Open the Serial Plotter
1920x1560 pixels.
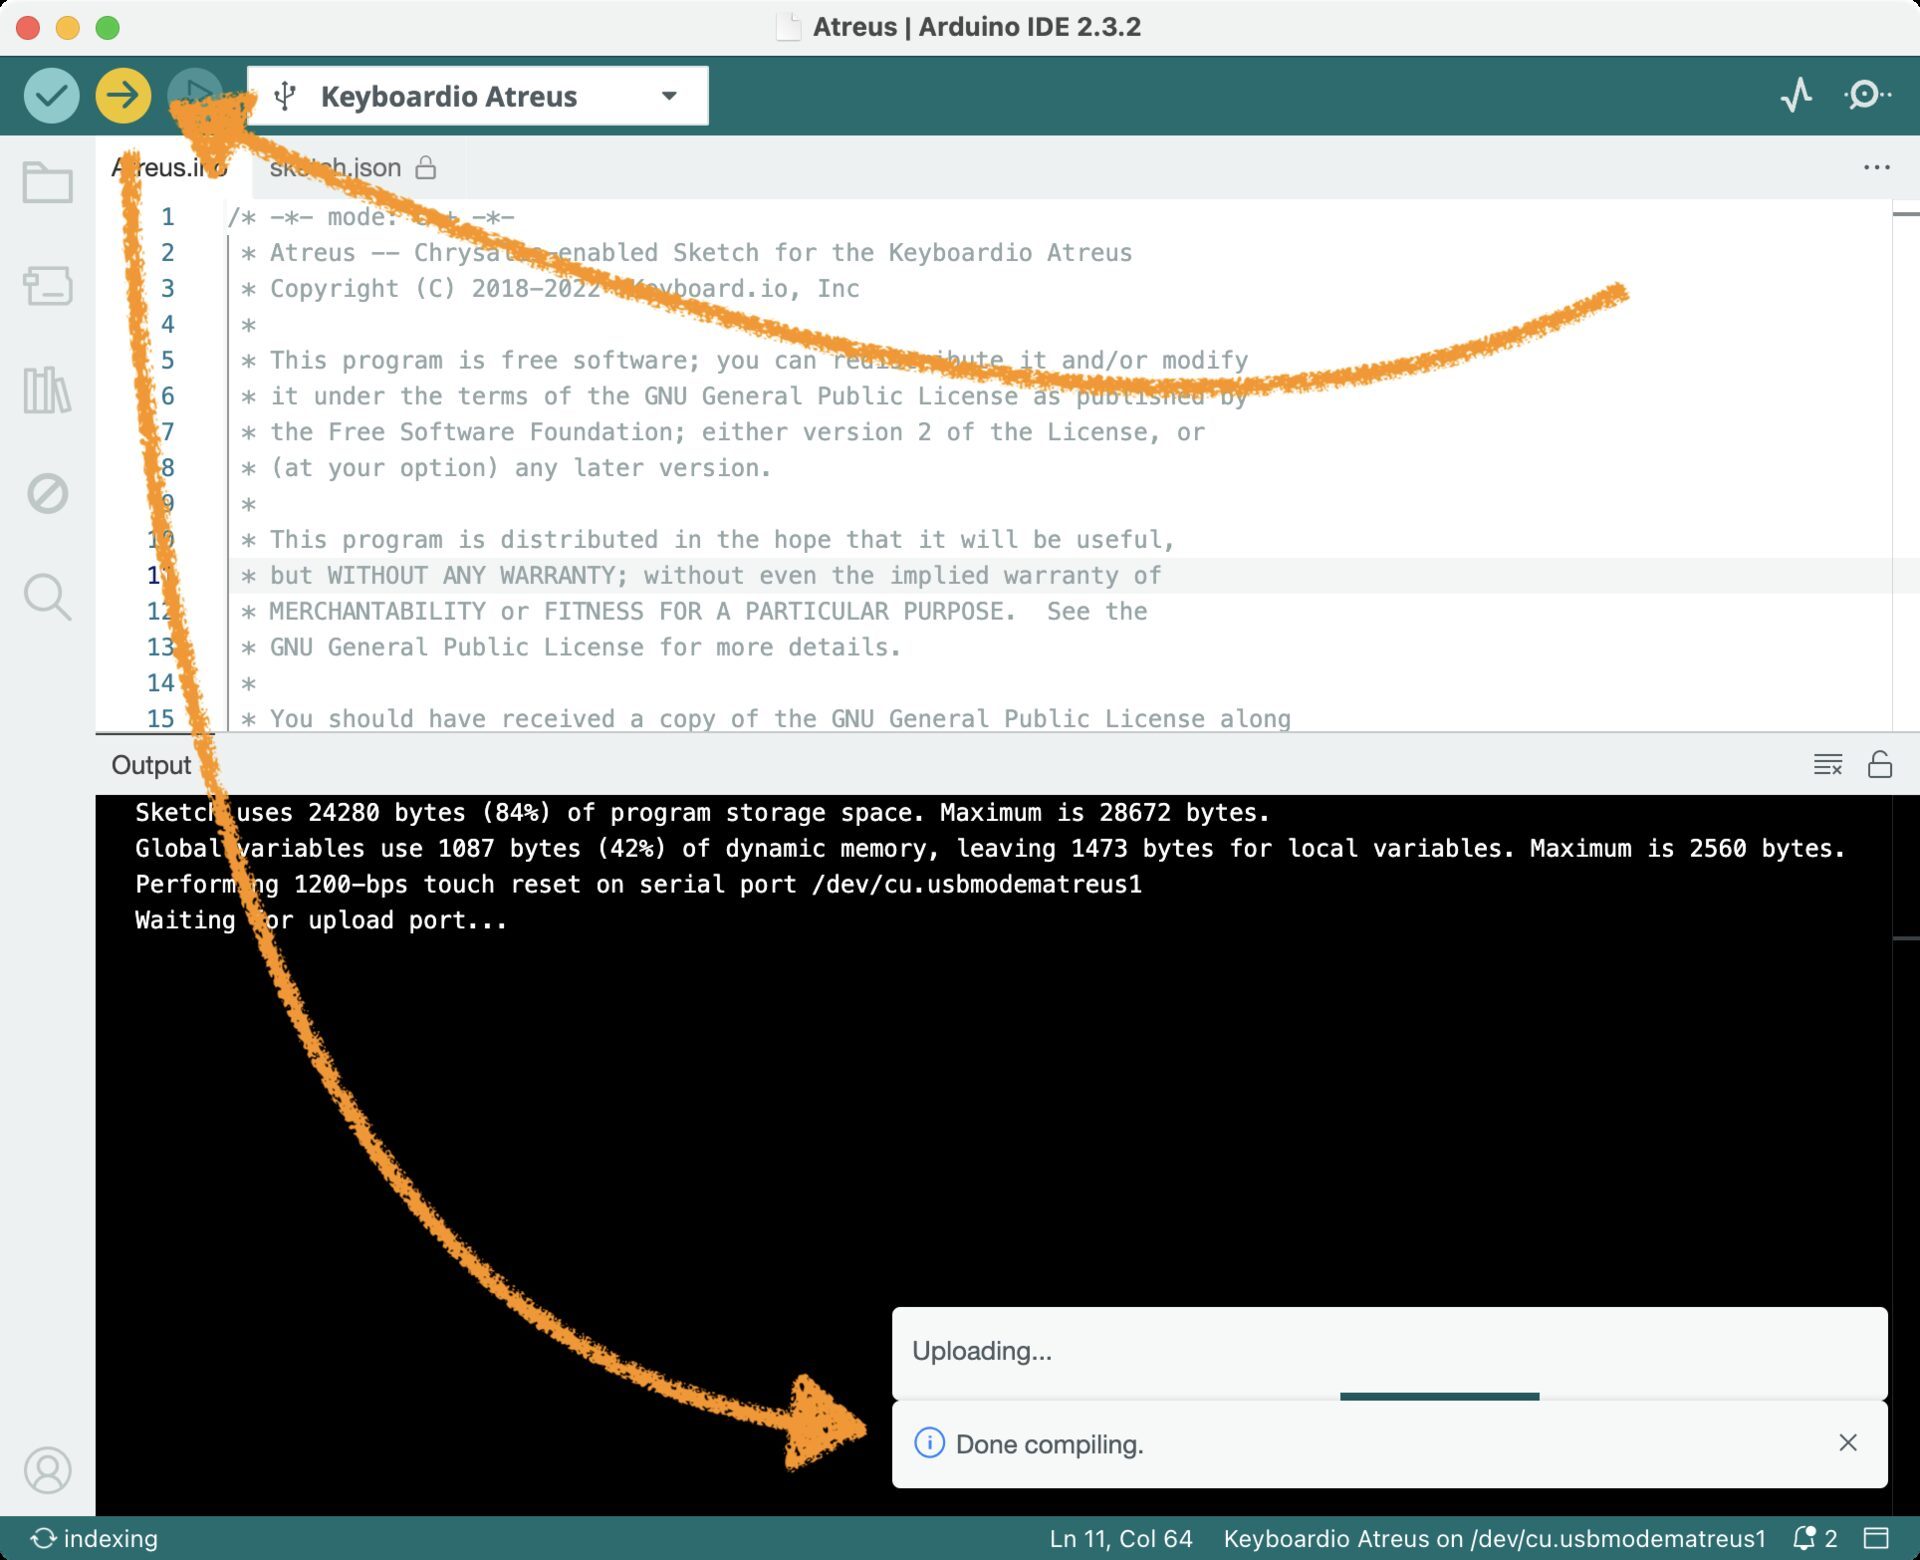click(1797, 96)
